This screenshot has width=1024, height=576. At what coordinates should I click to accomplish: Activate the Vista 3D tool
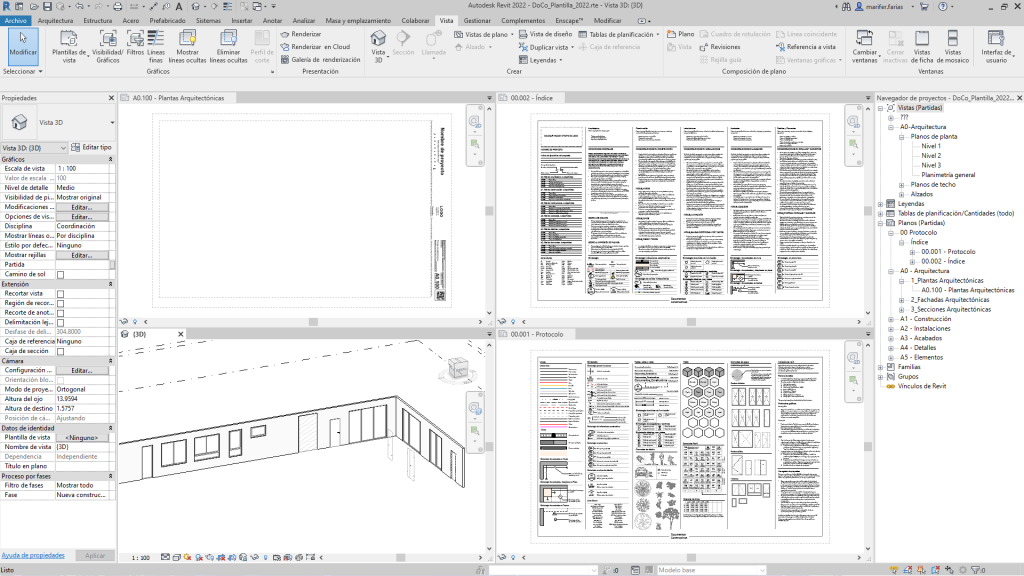point(378,44)
